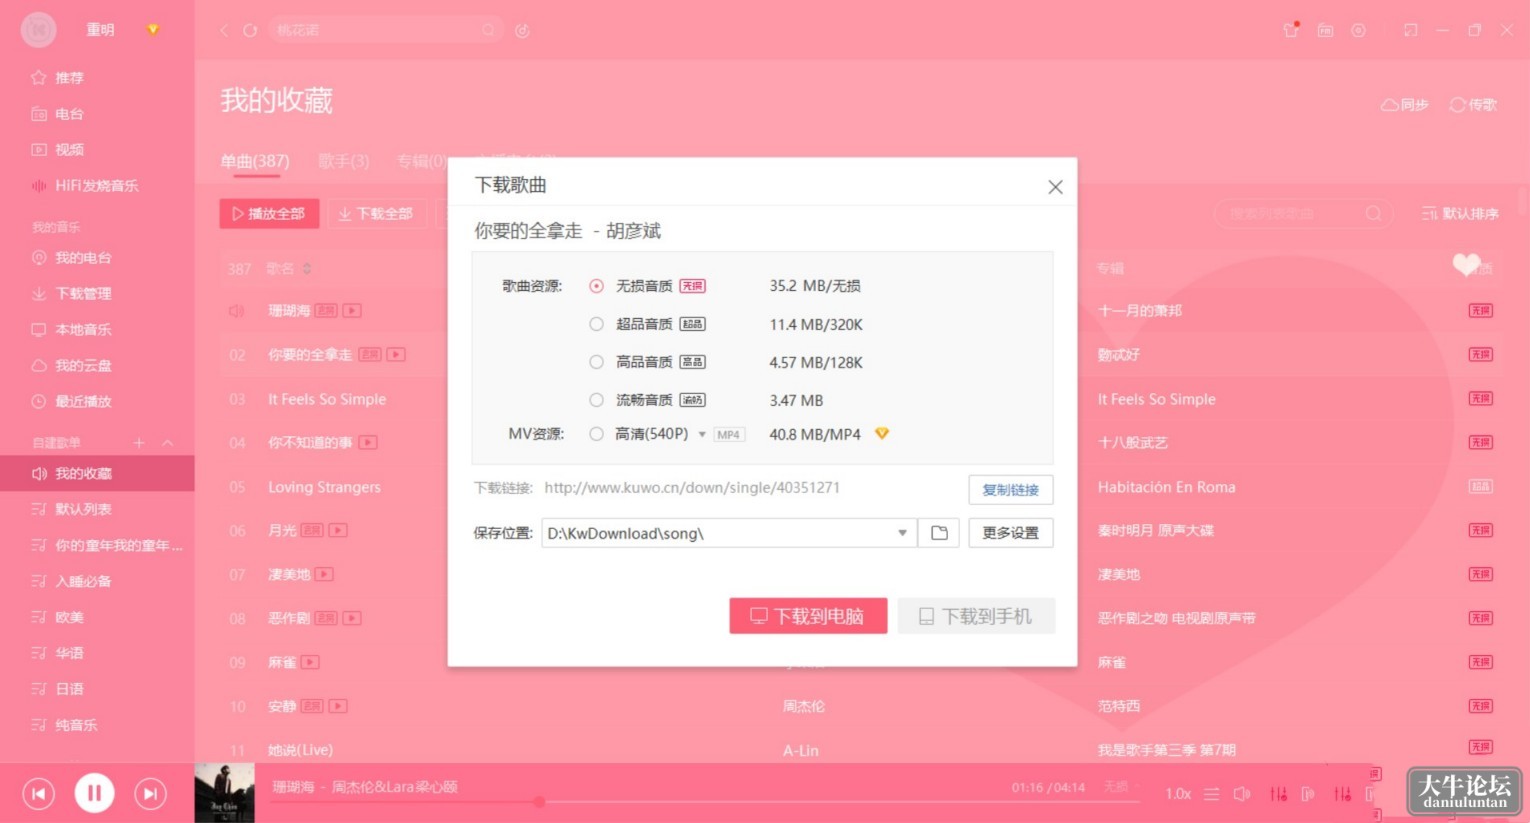This screenshot has height=823, width=1530.
Task: Click 下载全部 button
Action: (376, 213)
